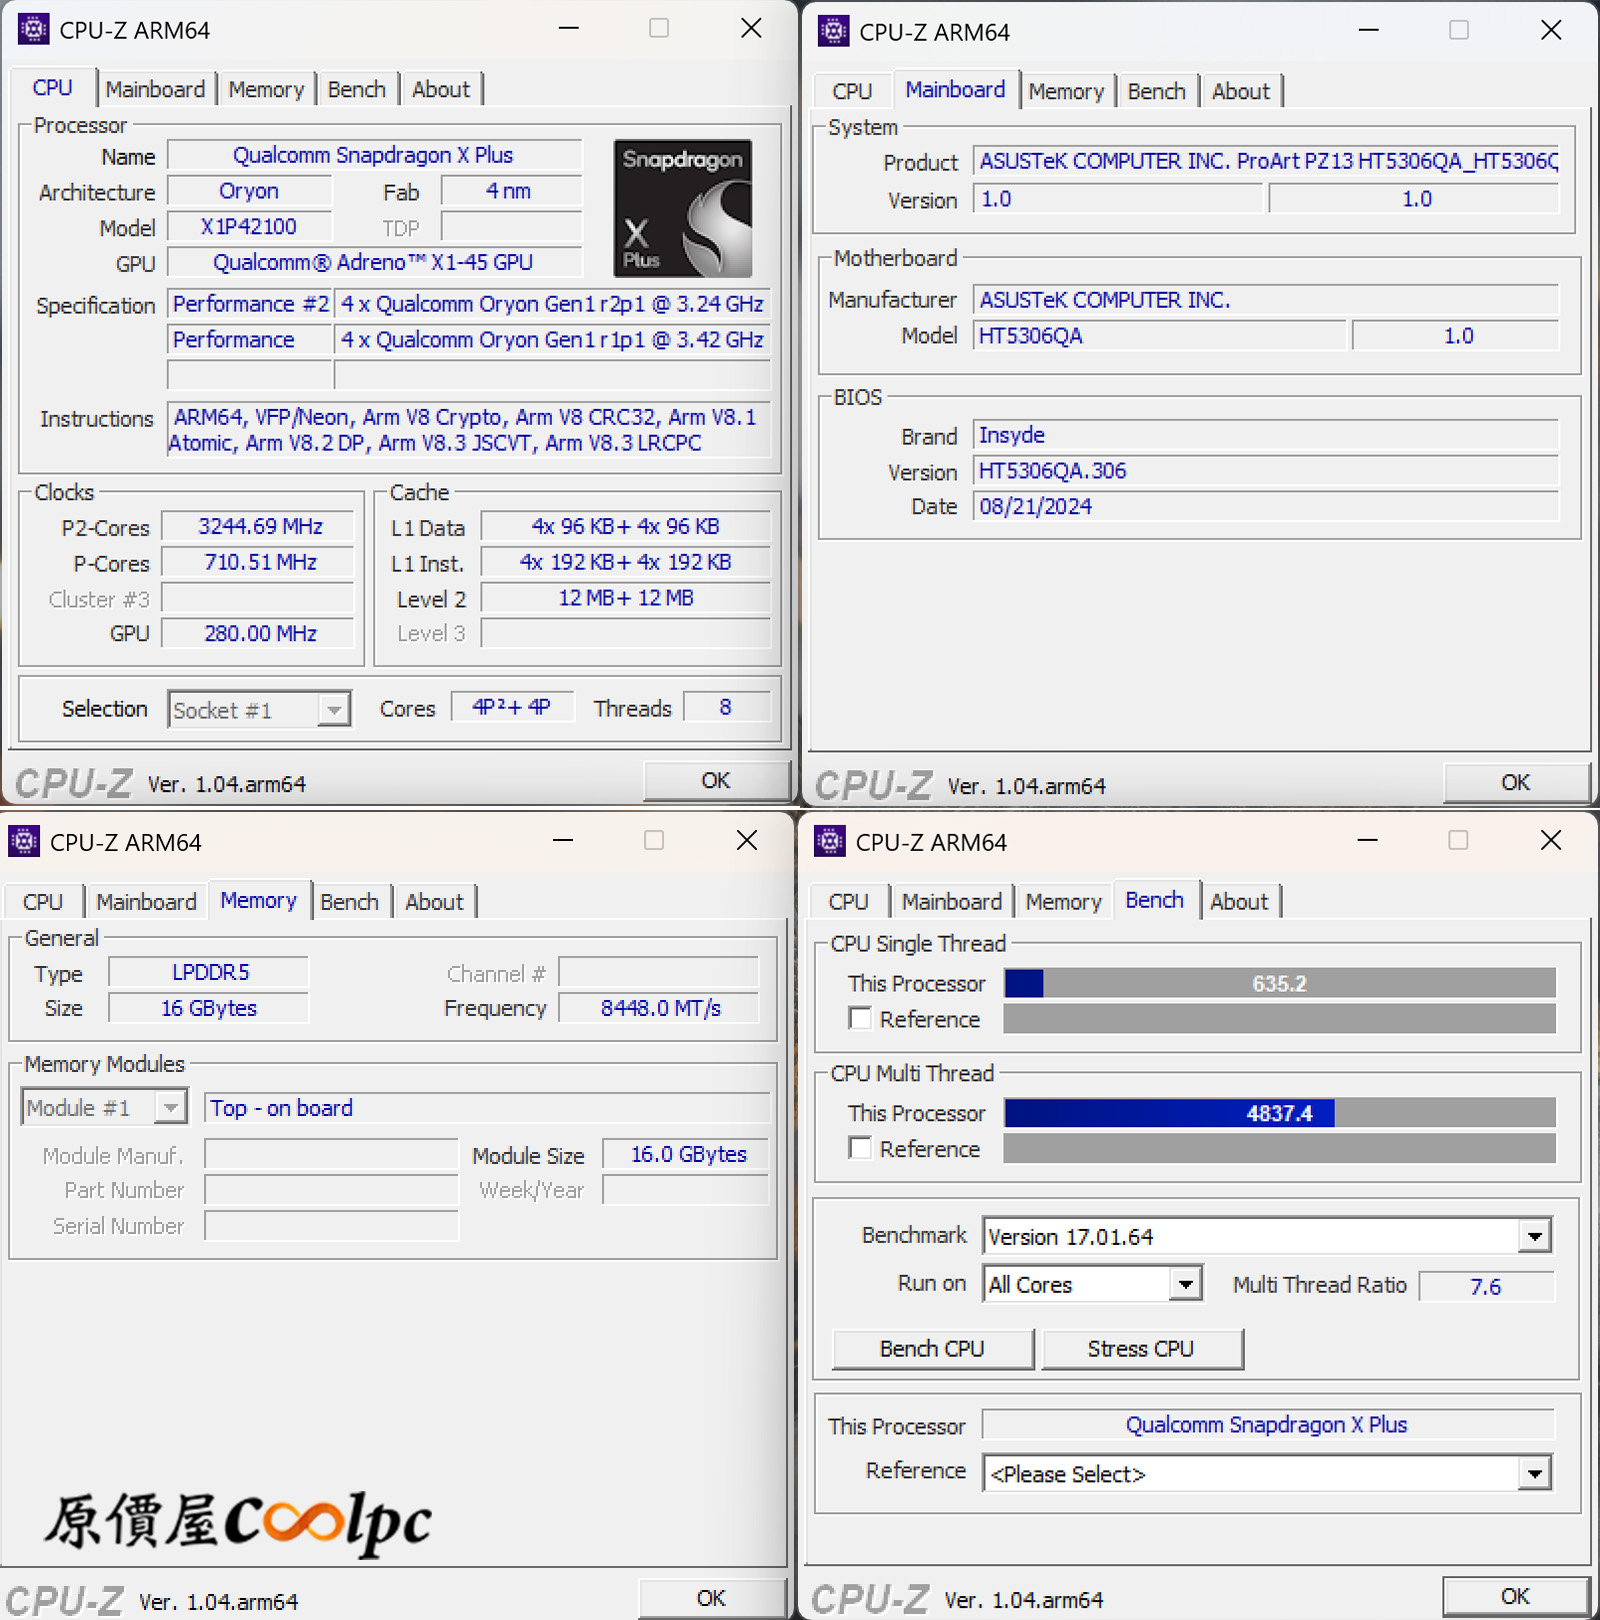Select Mainboard tab in the Bench window
Screen dimensions: 1600x1620
click(x=952, y=901)
